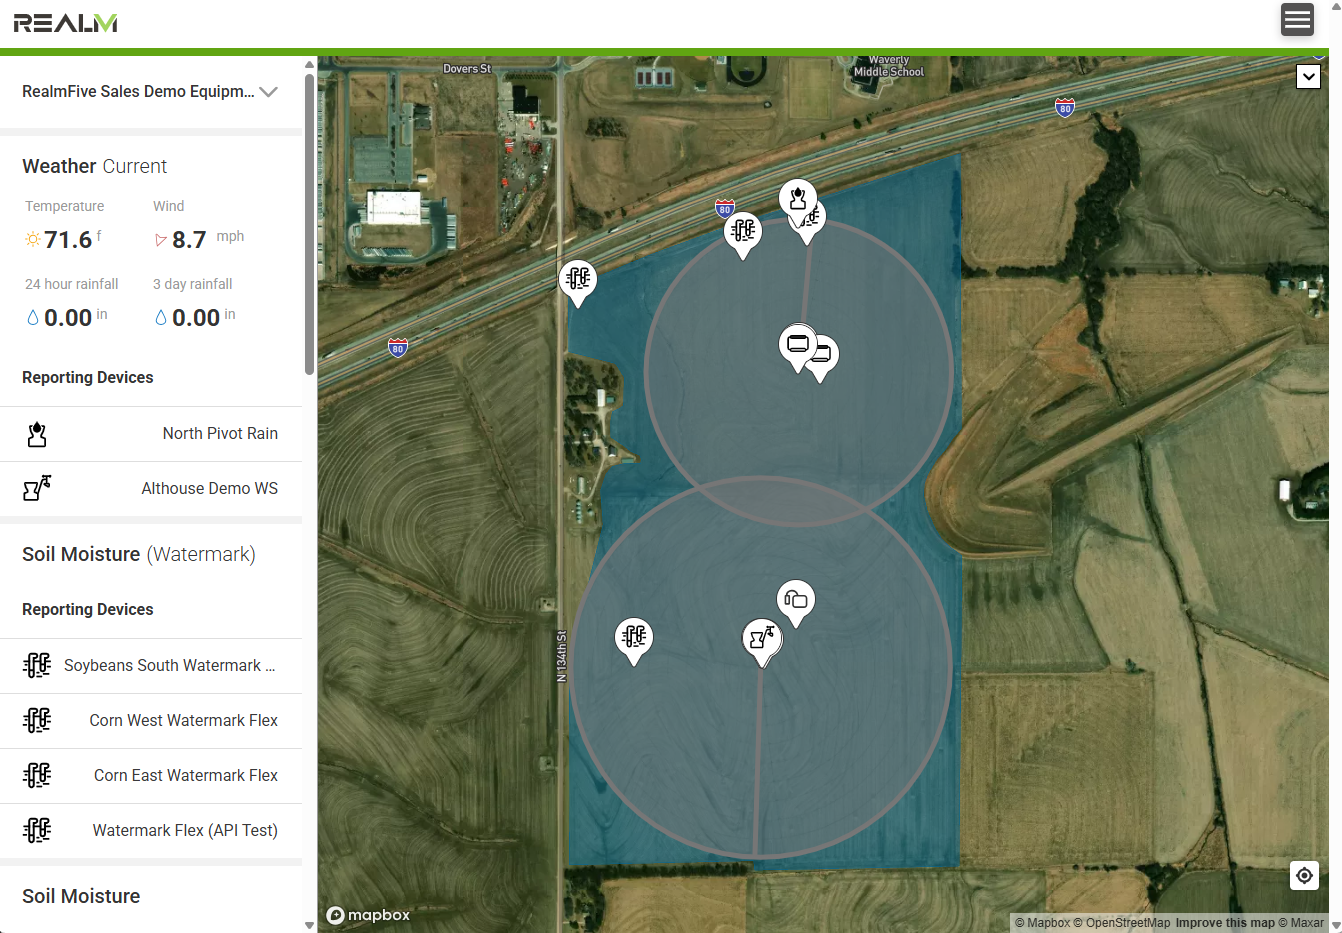Open the Improve this map link
The width and height of the screenshot is (1342, 933).
coord(1225,923)
